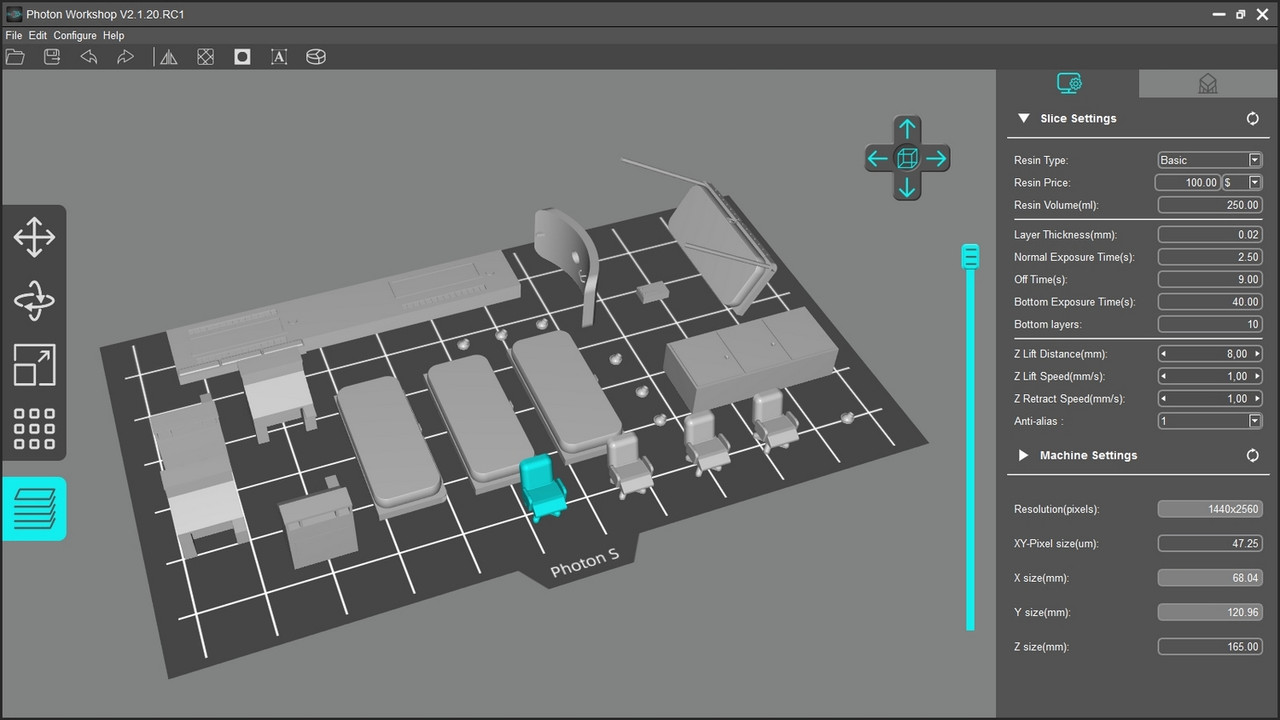
Task: Edit the Bottom Exposure Time field
Action: coord(1210,302)
